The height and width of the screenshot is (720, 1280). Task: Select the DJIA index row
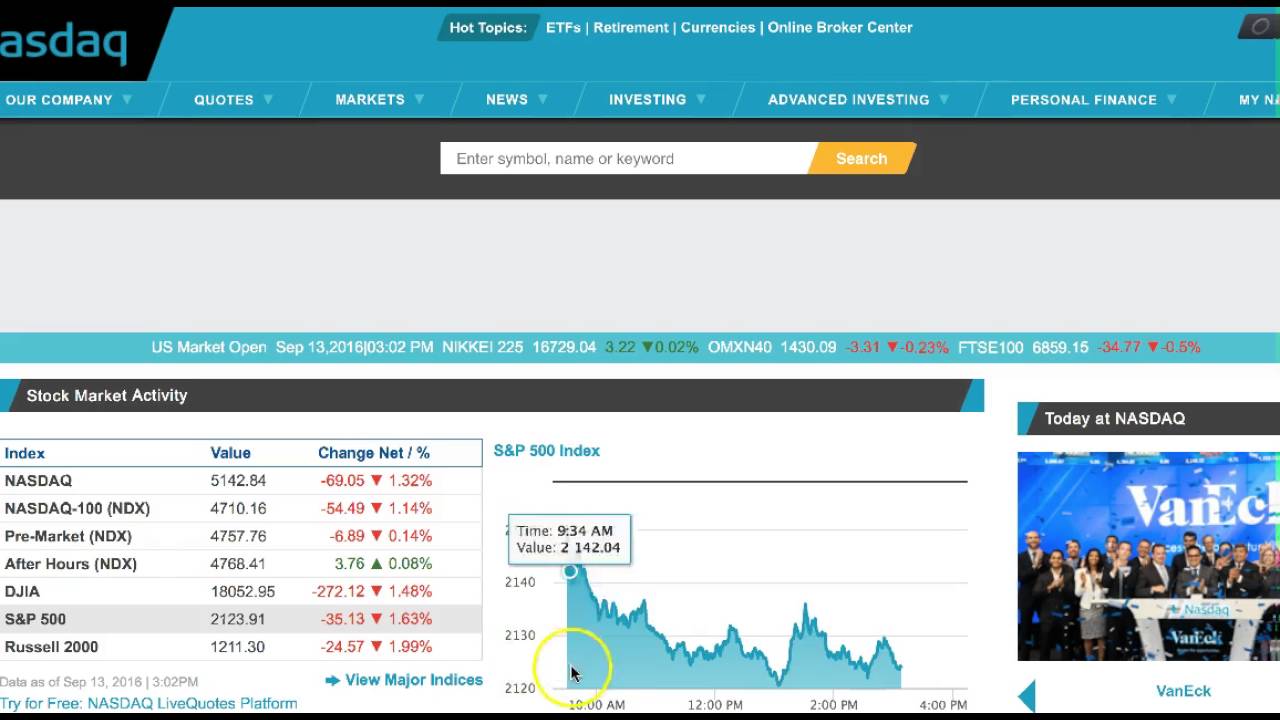click(241, 591)
